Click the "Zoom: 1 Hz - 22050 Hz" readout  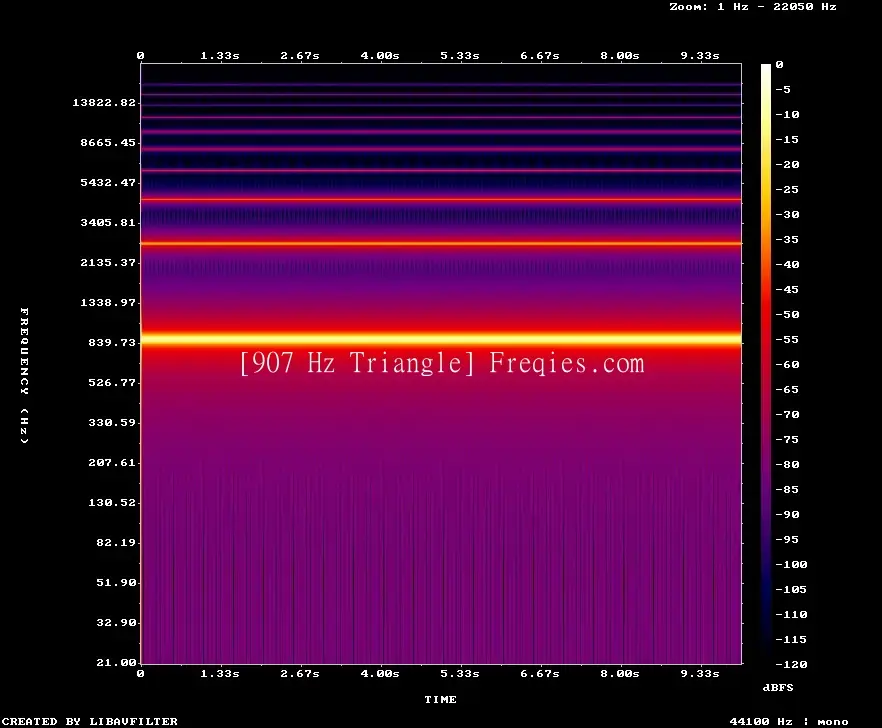click(753, 7)
